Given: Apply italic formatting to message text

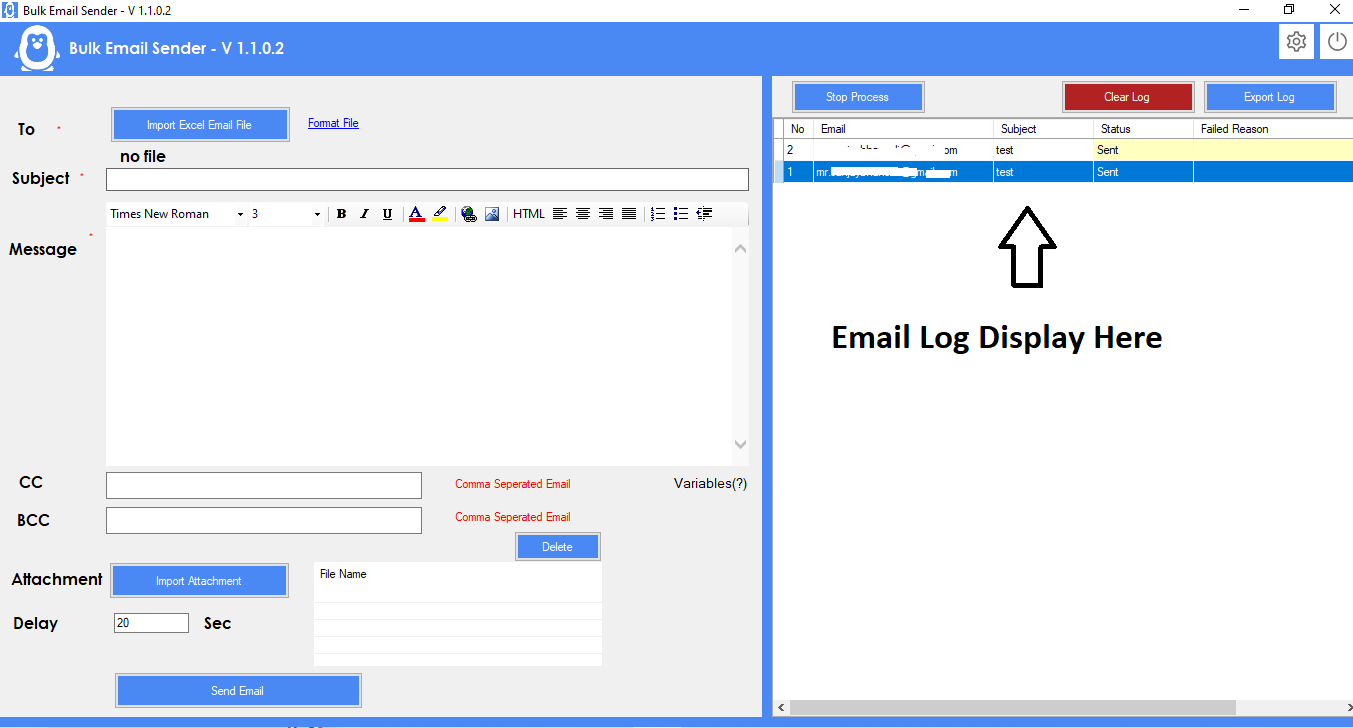Looking at the screenshot, I should click(x=364, y=213).
